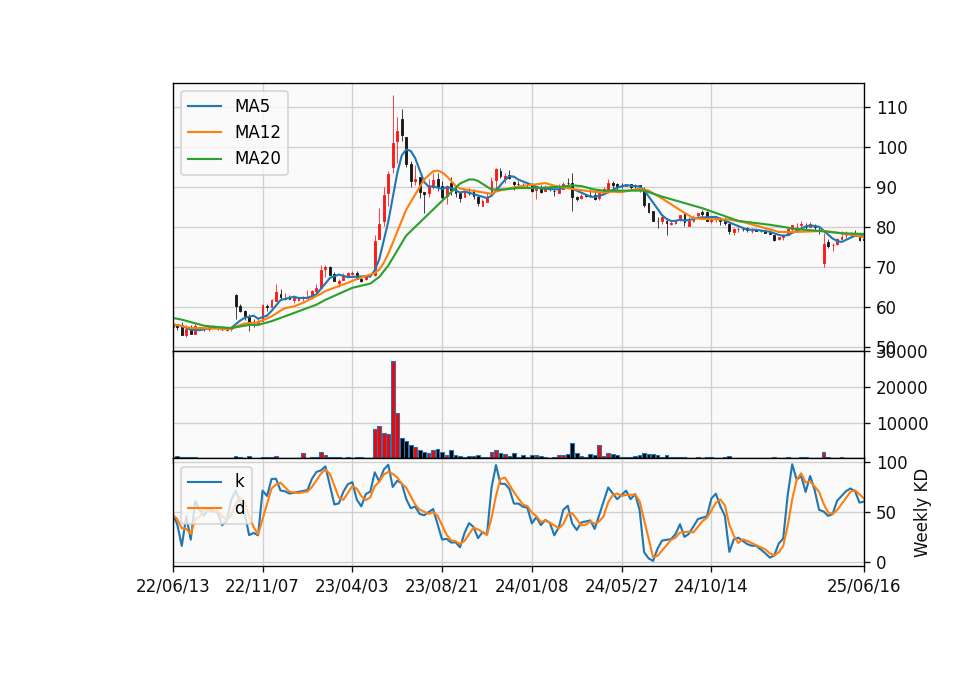Click the 10000 volume axis label
This screenshot has width=960, height=690.
(x=902, y=424)
